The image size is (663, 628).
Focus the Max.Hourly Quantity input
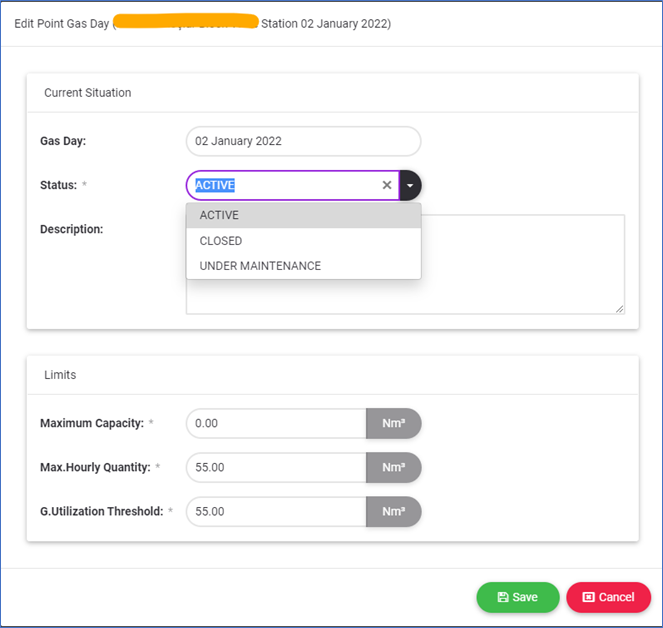coord(276,467)
